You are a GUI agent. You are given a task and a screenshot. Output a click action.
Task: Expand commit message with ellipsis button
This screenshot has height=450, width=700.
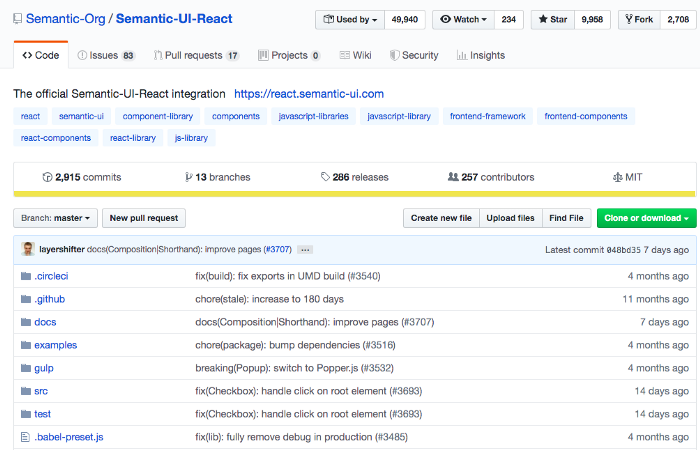point(305,250)
